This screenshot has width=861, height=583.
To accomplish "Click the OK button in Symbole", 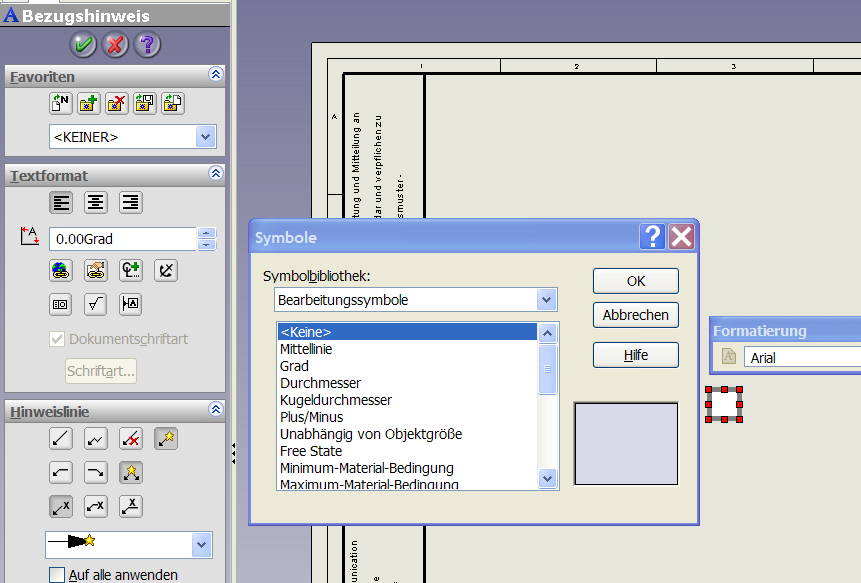I will 635,281.
